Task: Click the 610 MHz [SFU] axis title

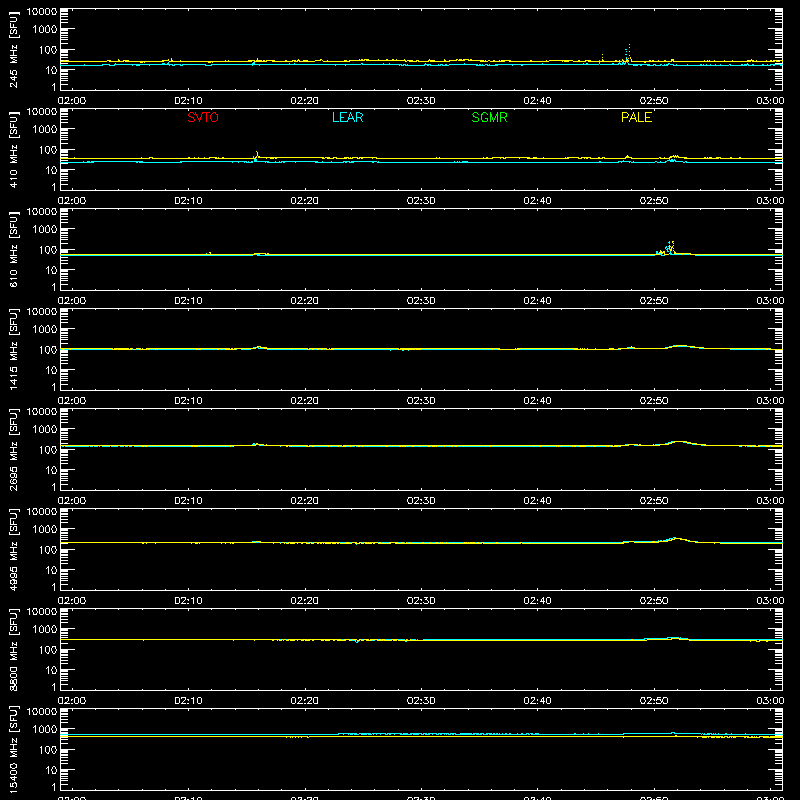Action: [x=13, y=250]
